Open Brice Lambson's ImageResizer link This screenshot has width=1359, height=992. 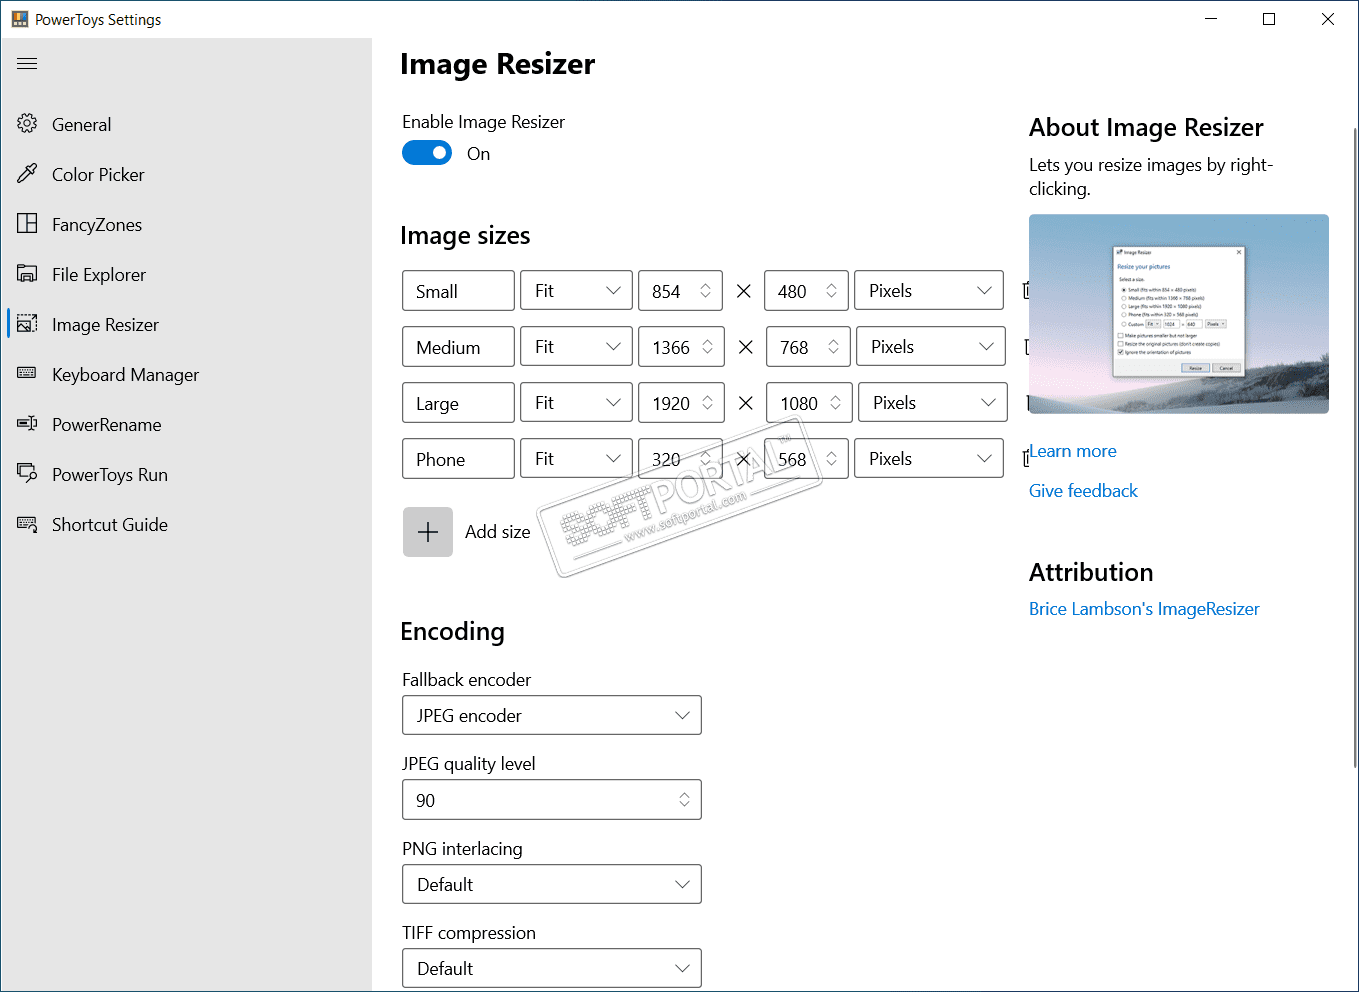pyautogui.click(x=1144, y=609)
